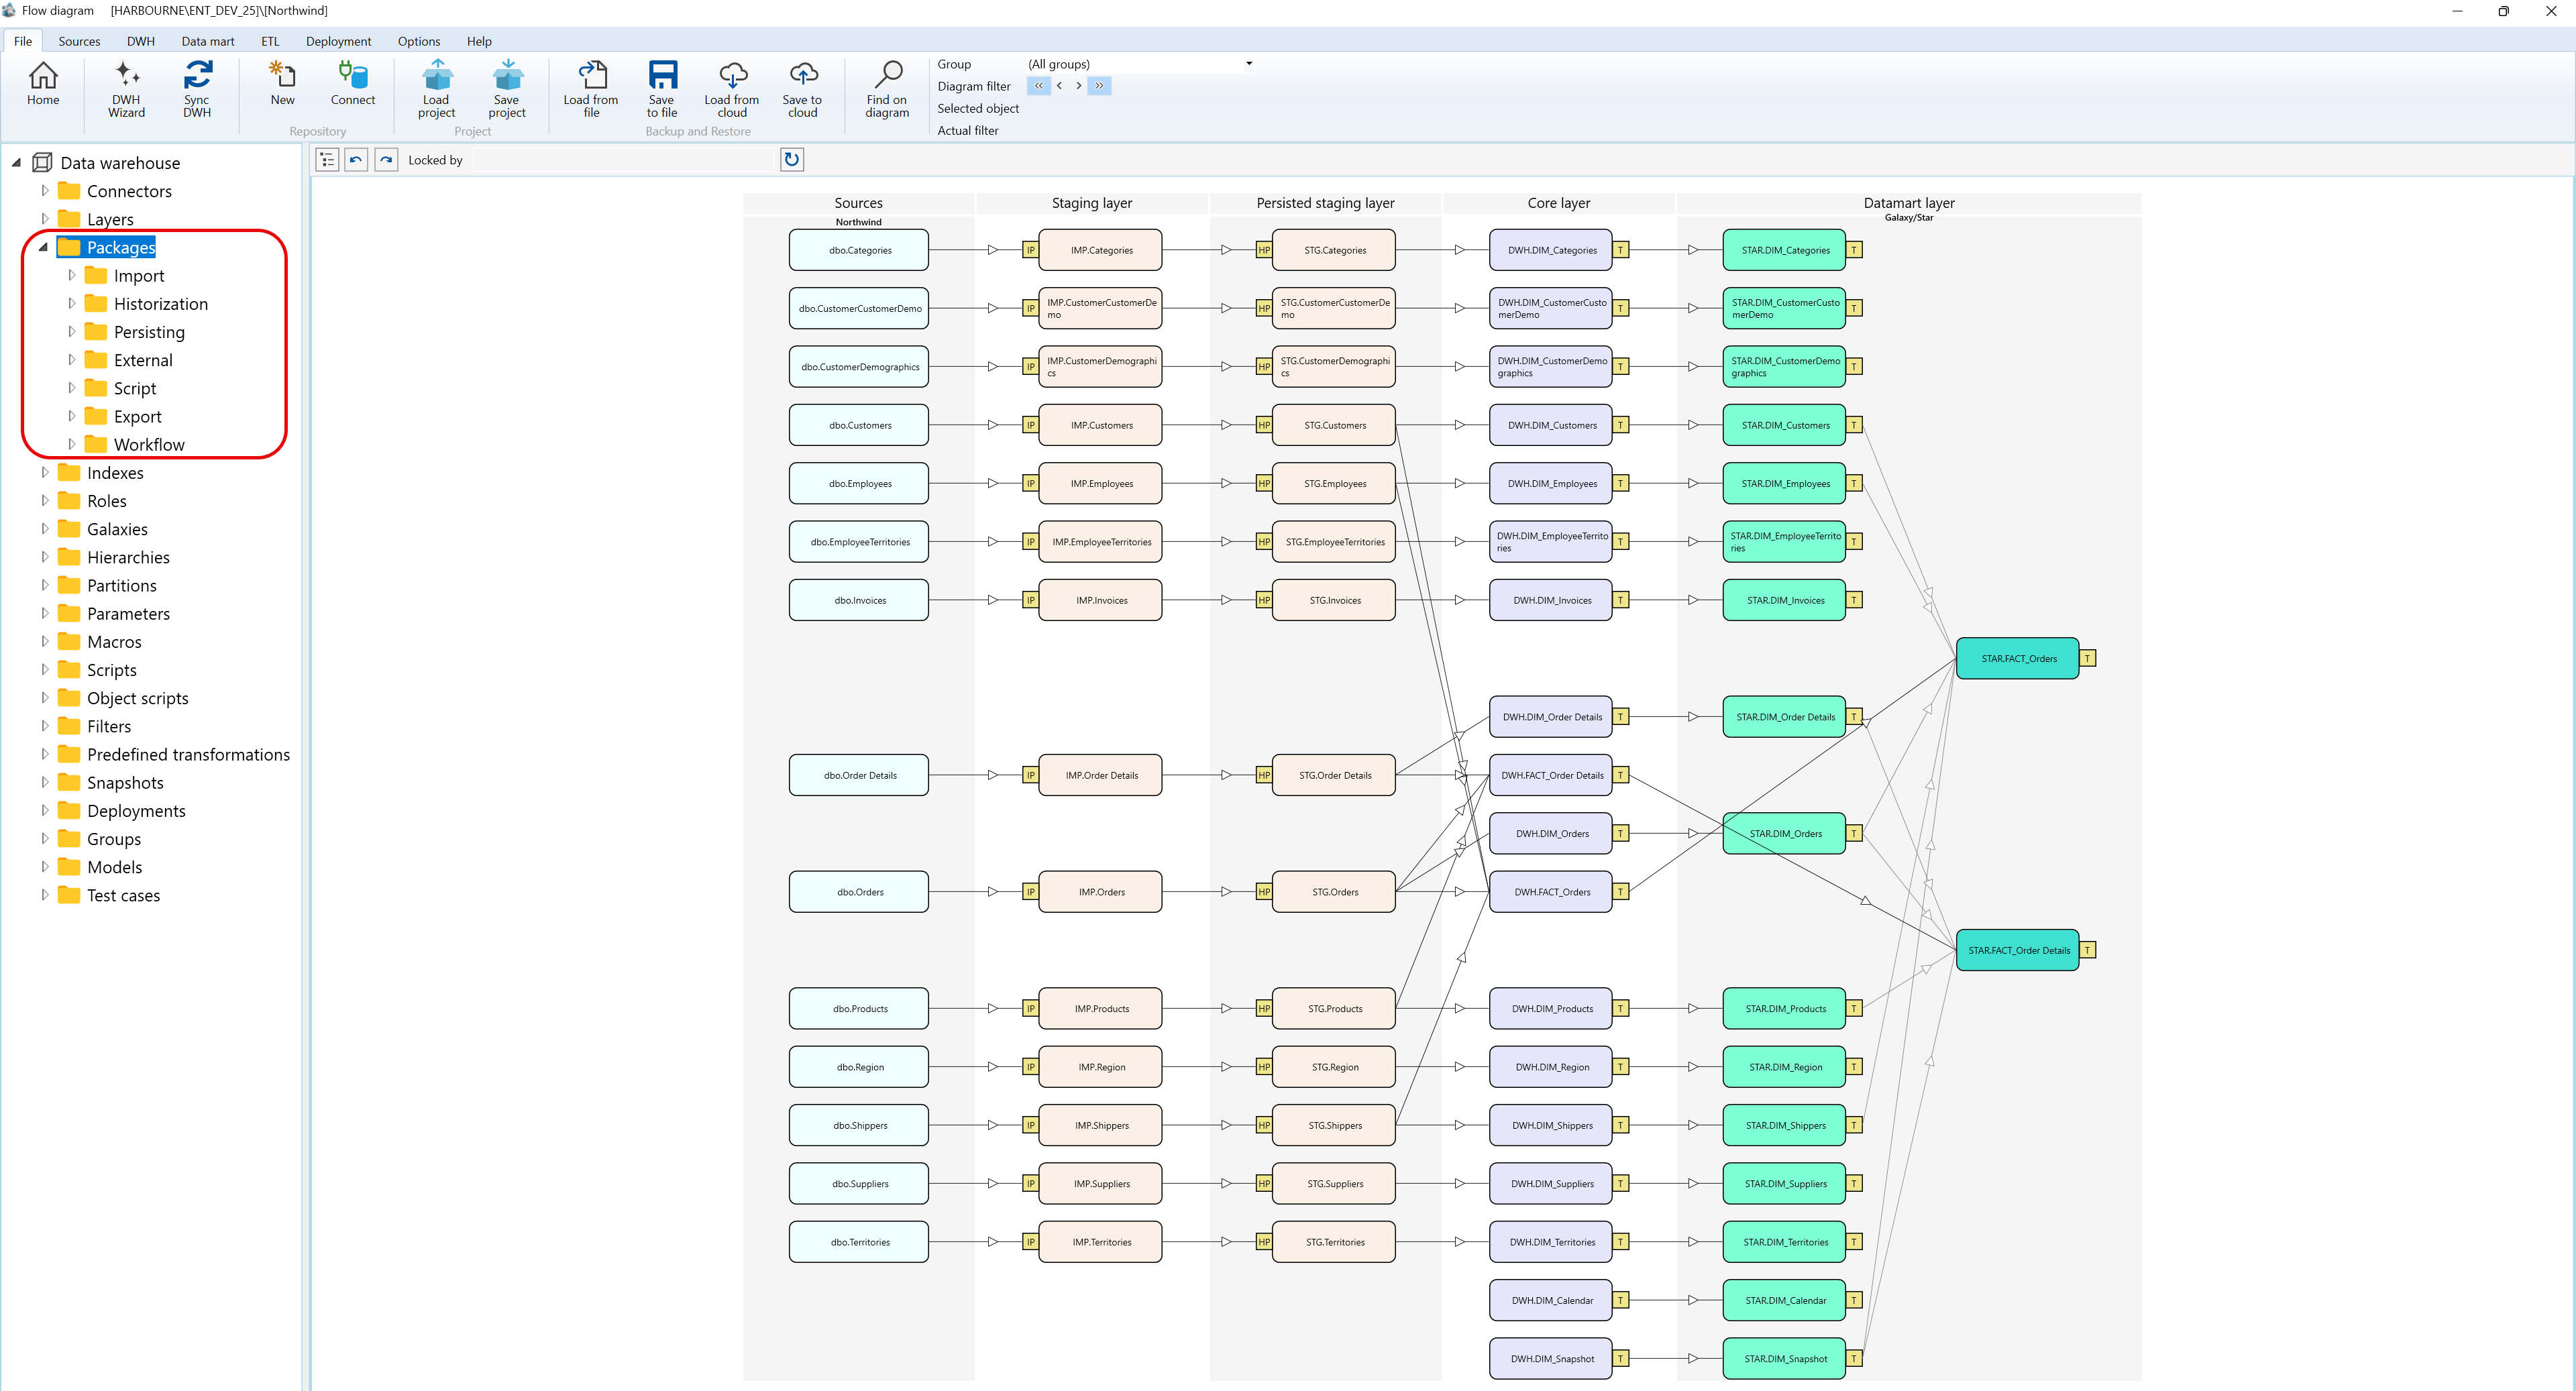Go to first diagram filter
This screenshot has width=2576, height=1391.
click(1038, 86)
